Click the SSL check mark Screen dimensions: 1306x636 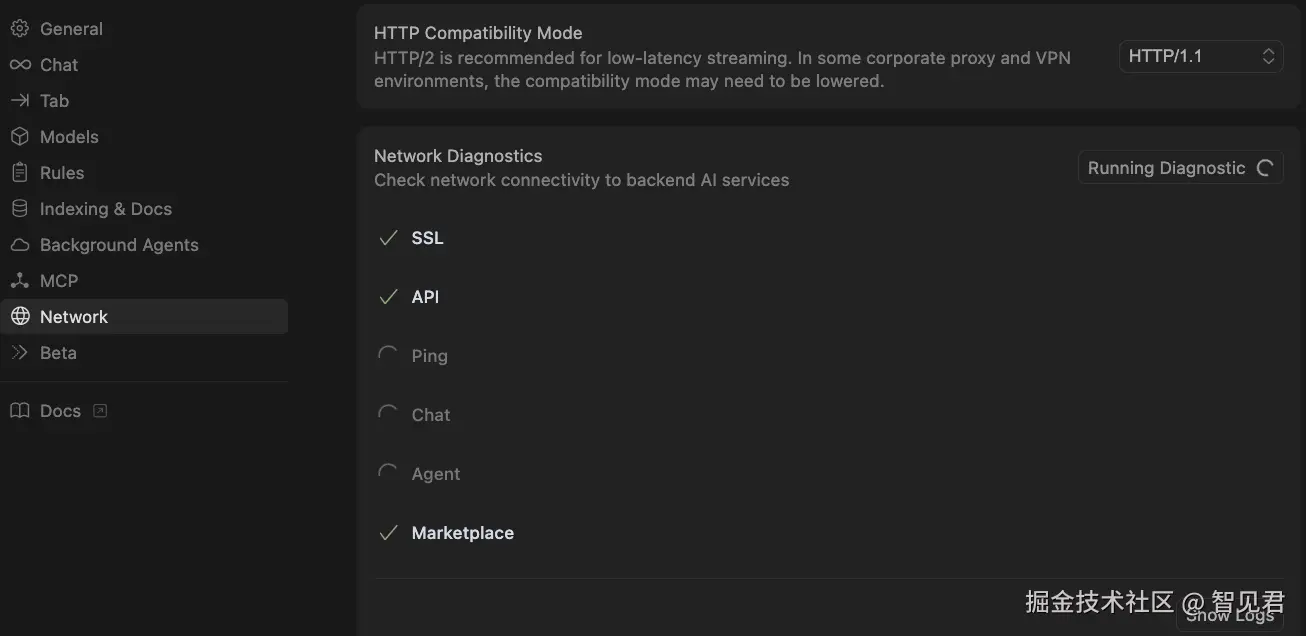388,238
